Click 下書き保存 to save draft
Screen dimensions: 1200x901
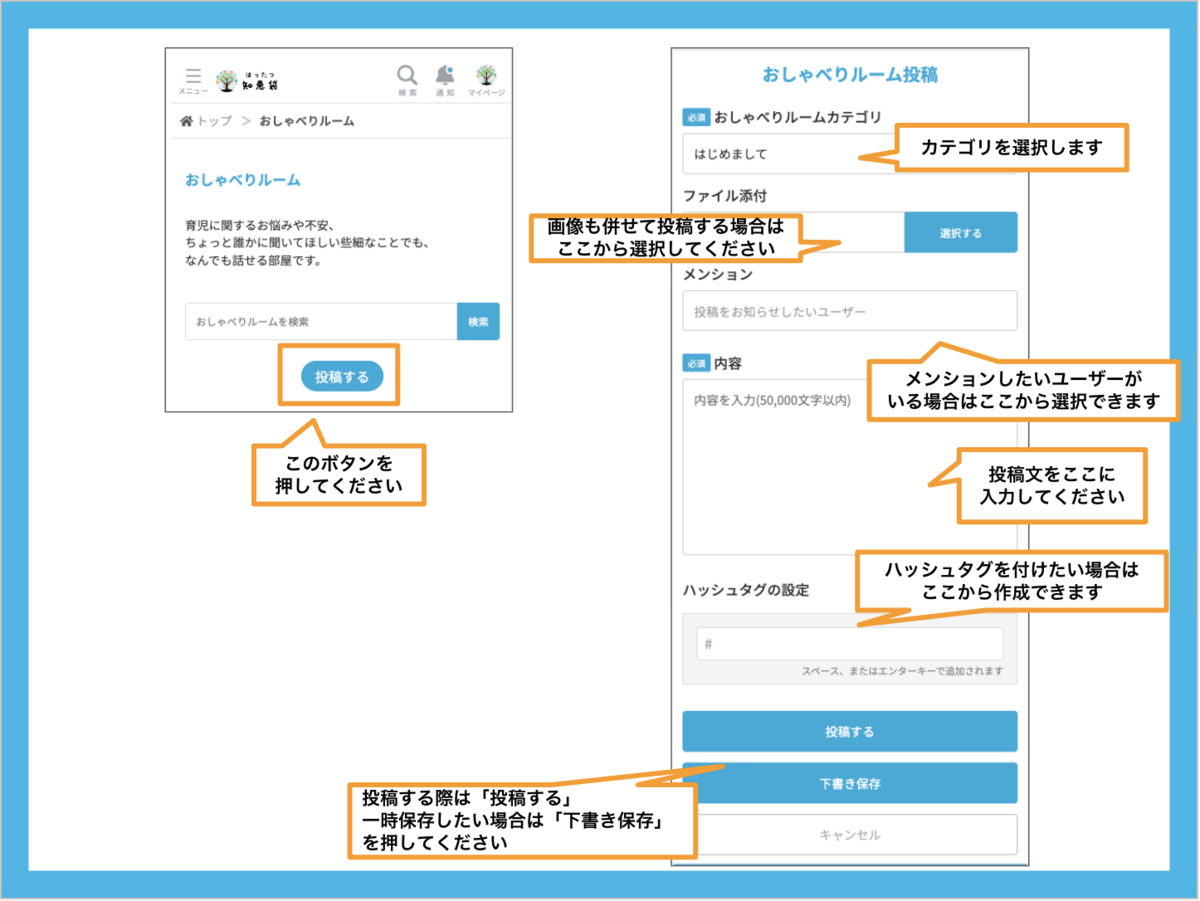pyautogui.click(x=849, y=784)
